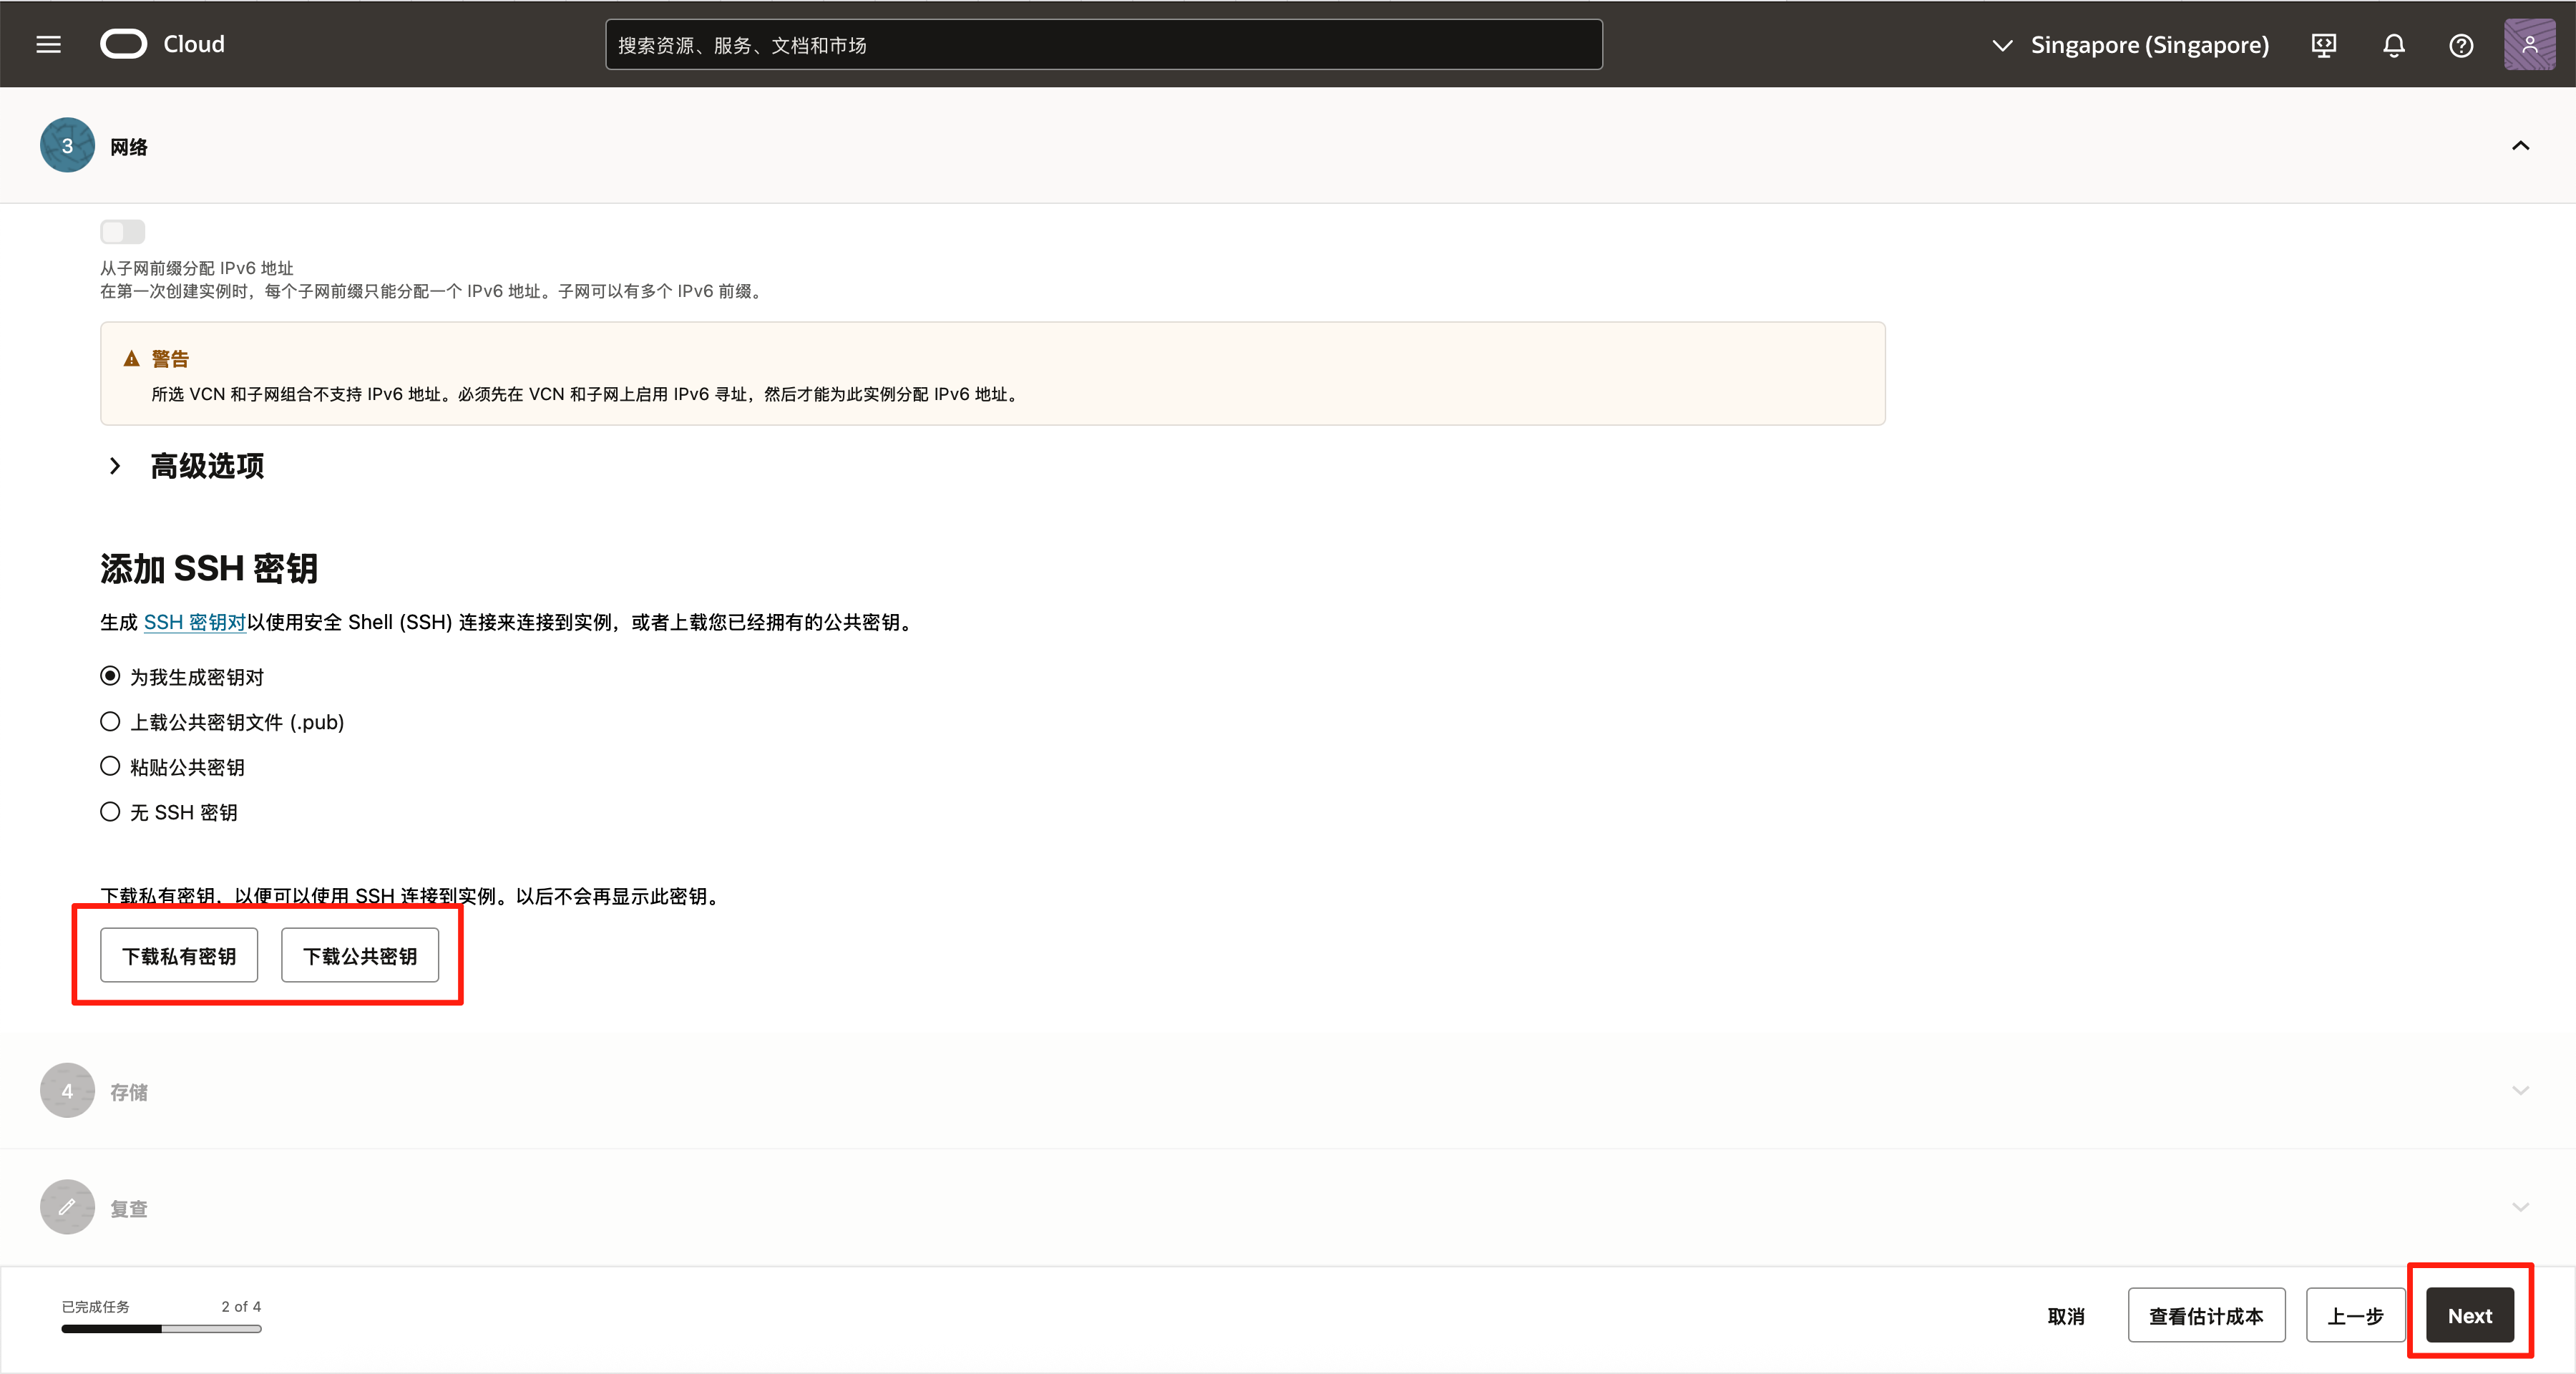
Task: Focus the 搜索资源 search field
Action: (1103, 45)
